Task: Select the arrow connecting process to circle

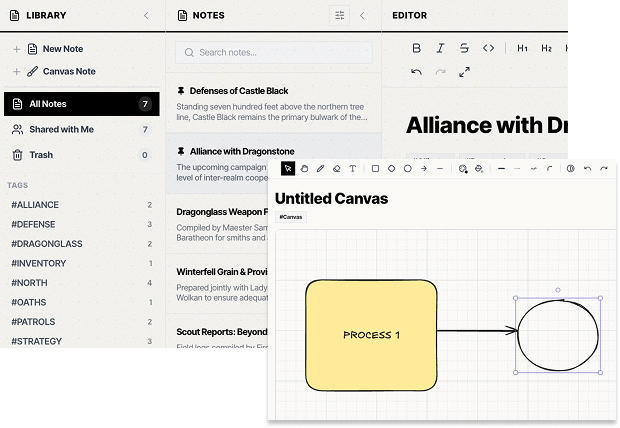Action: [477, 330]
